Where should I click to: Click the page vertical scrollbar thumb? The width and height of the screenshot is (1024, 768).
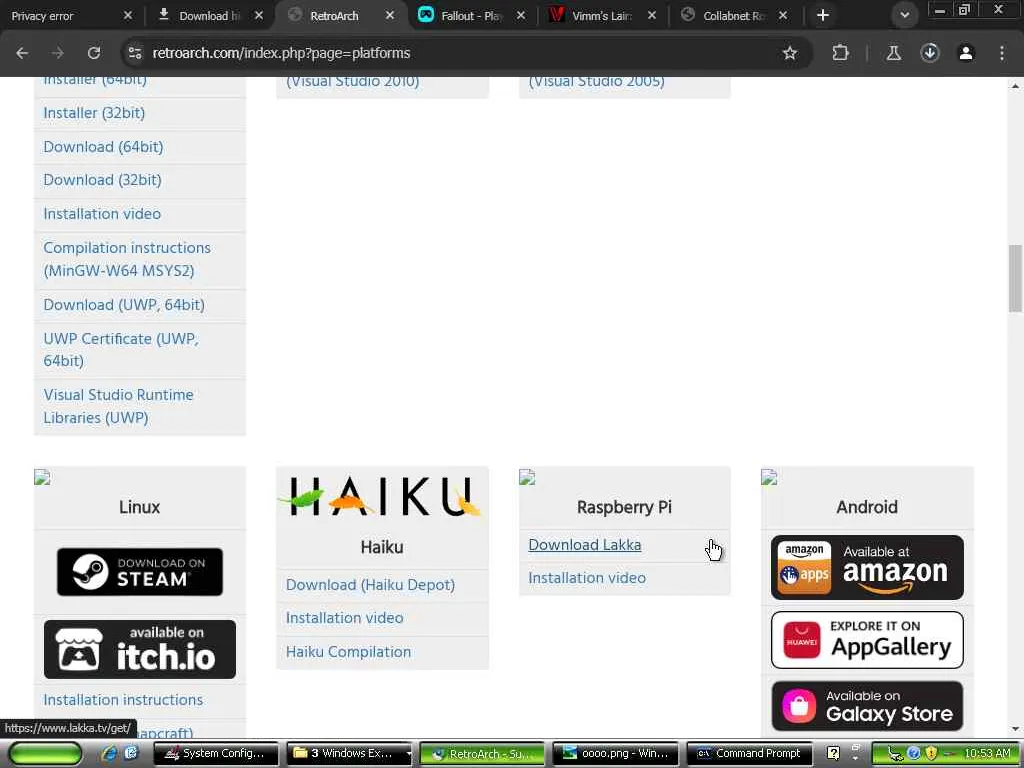pyautogui.click(x=1016, y=278)
